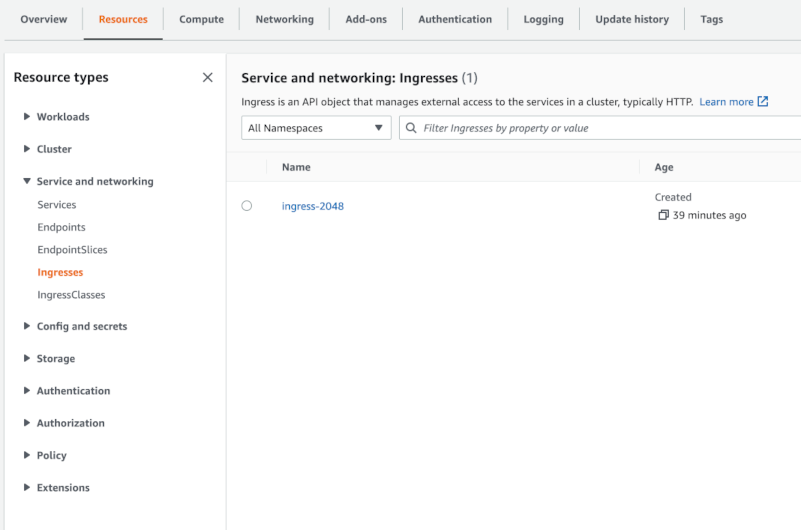
Task: Click the search magnifier icon in filter box
Action: click(x=411, y=128)
